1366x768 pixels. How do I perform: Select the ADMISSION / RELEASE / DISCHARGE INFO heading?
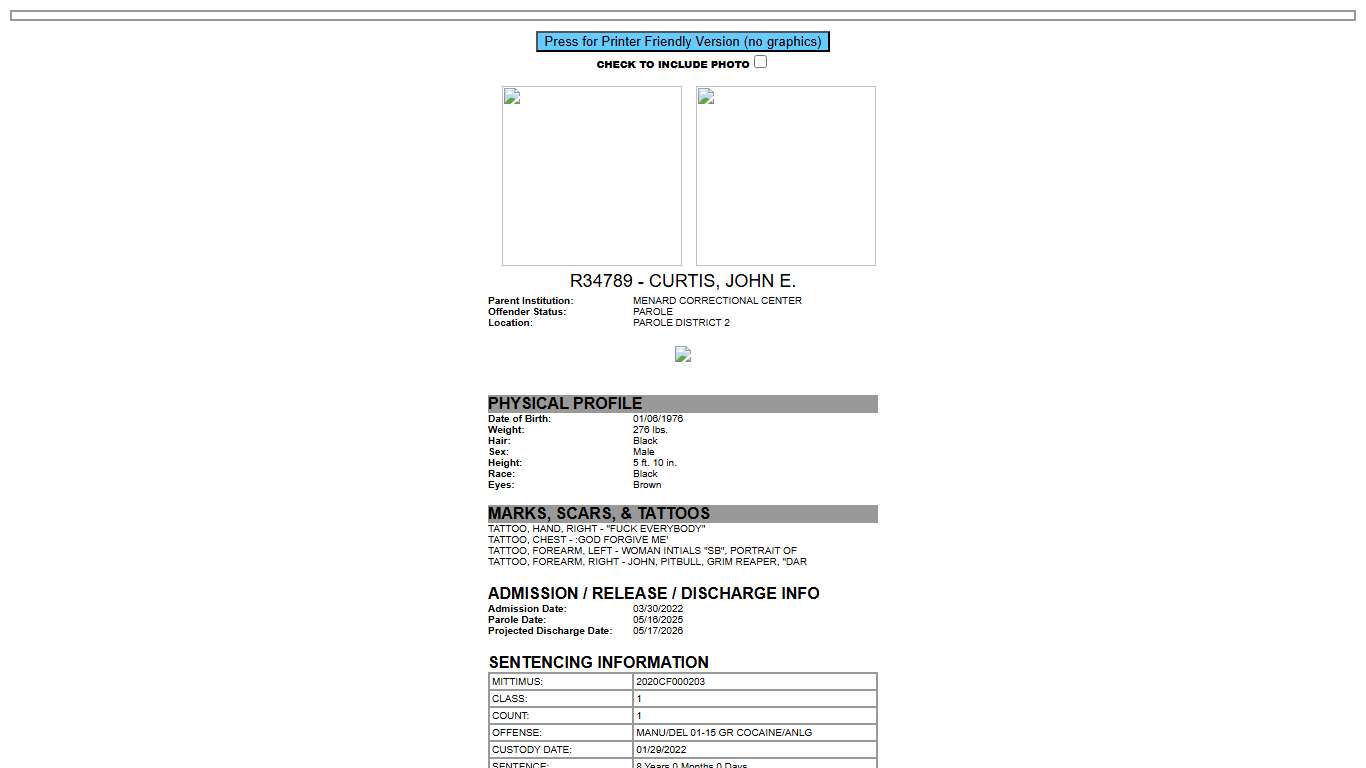[653, 593]
